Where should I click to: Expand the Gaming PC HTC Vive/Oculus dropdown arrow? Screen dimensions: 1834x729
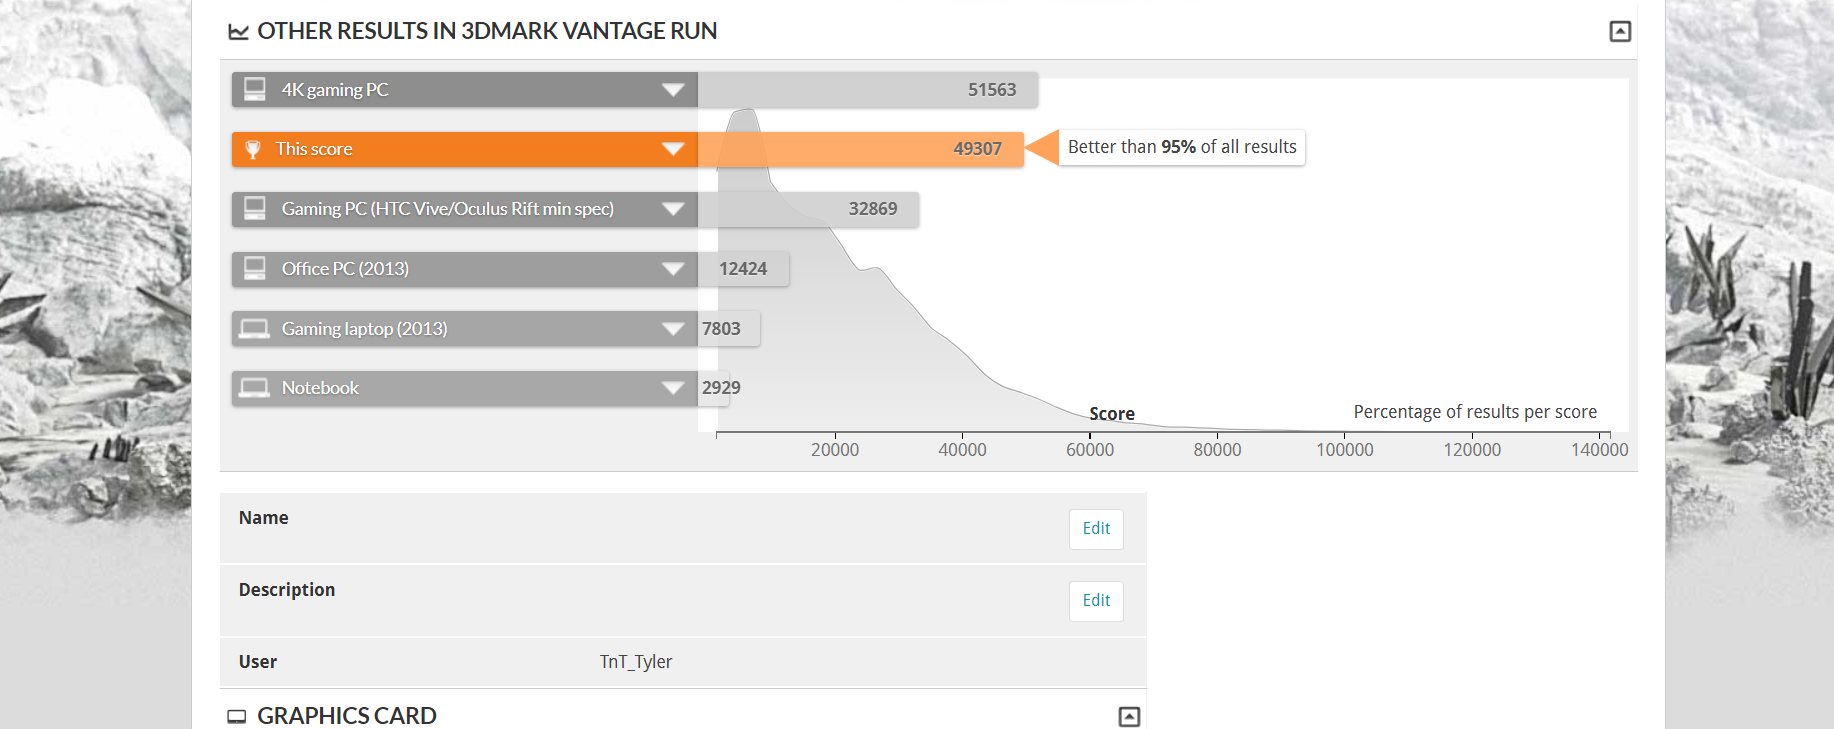click(673, 209)
